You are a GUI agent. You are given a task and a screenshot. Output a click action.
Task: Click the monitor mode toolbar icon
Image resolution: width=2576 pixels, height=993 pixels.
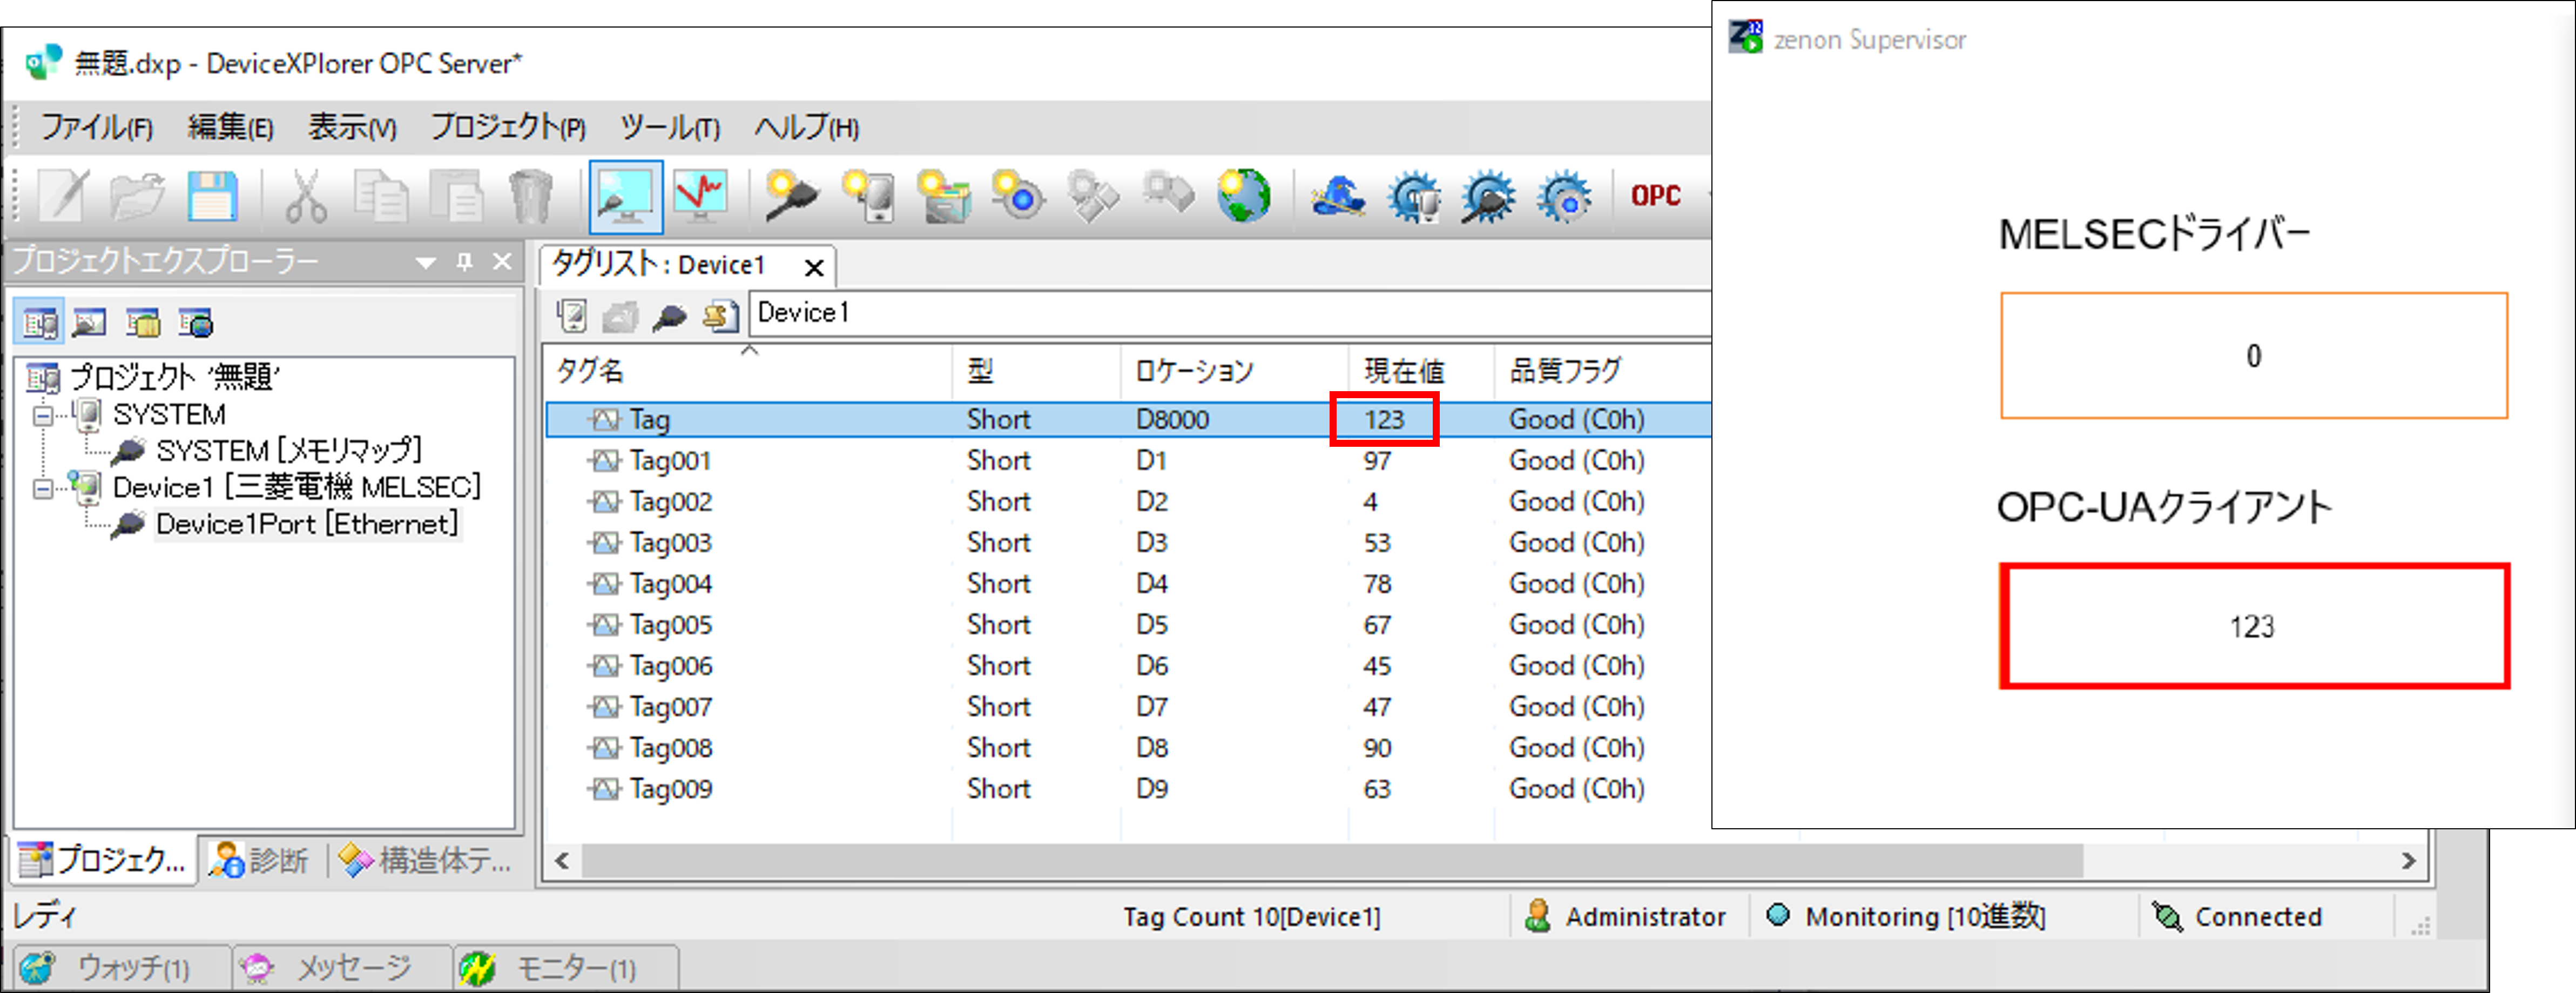(x=625, y=196)
